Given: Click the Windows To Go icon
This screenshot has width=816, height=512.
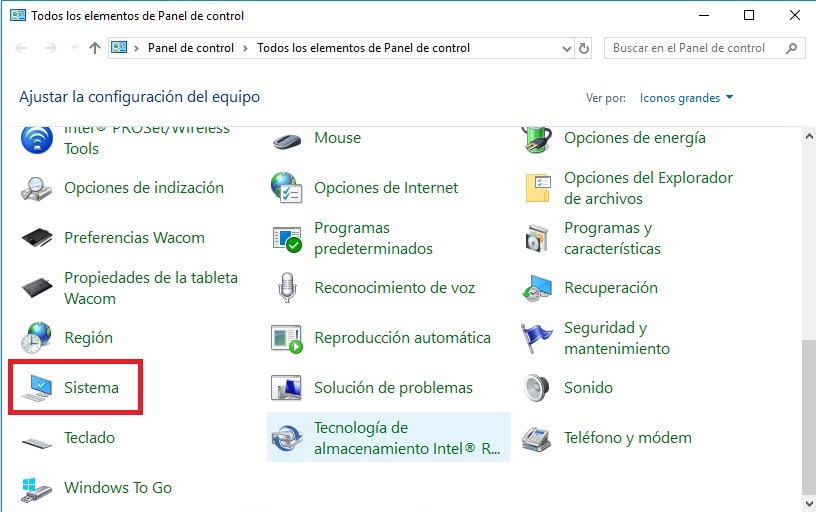Looking at the screenshot, I should tap(37, 488).
